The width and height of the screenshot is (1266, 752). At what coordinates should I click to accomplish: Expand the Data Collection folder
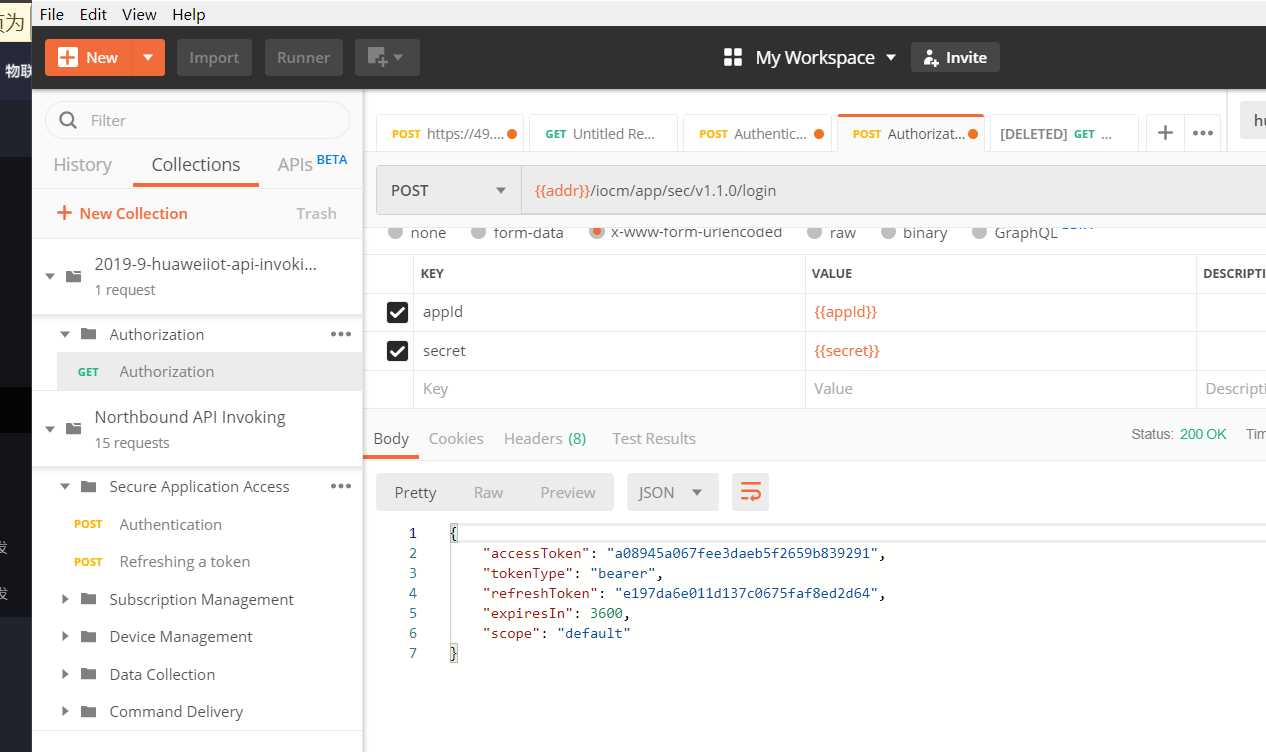(x=65, y=674)
